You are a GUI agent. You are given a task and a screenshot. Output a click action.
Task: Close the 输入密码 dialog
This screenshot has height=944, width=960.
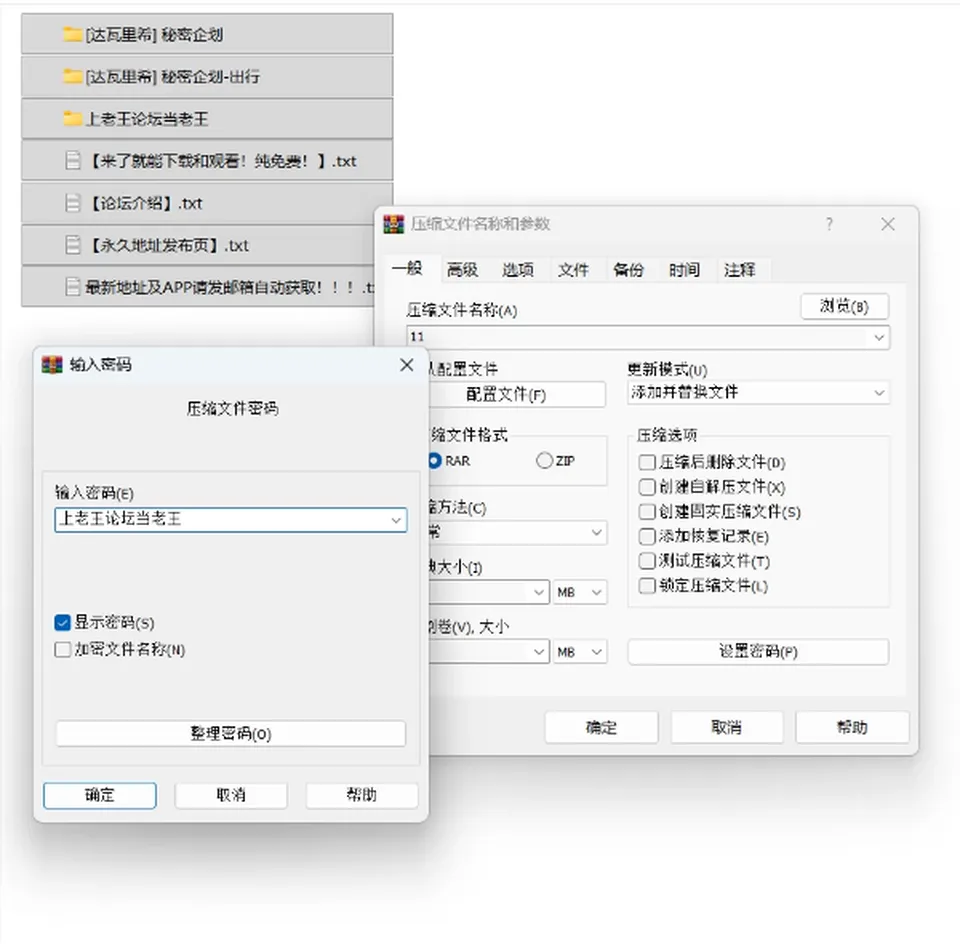coord(407,365)
